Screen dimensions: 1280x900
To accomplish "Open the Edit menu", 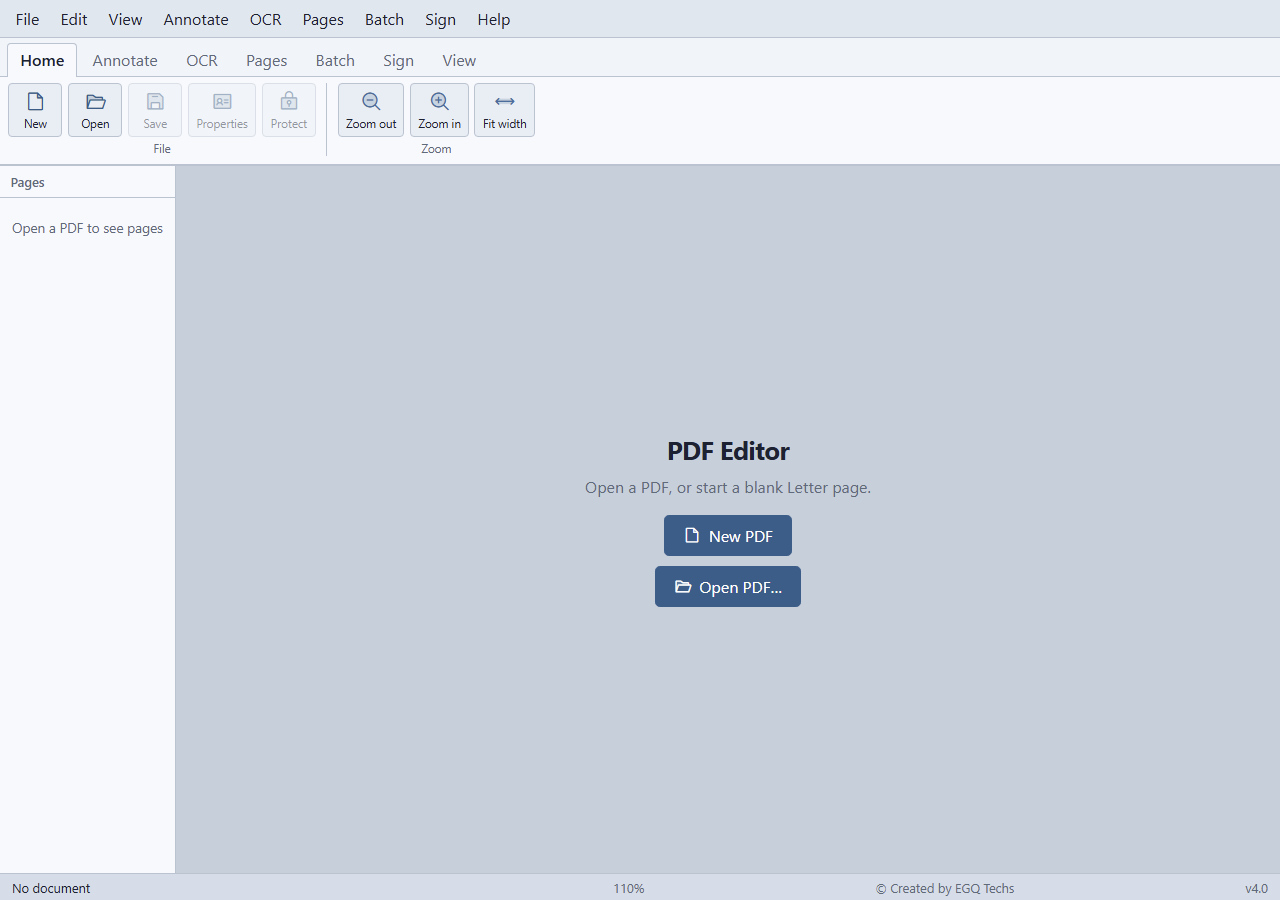I will click(x=74, y=19).
